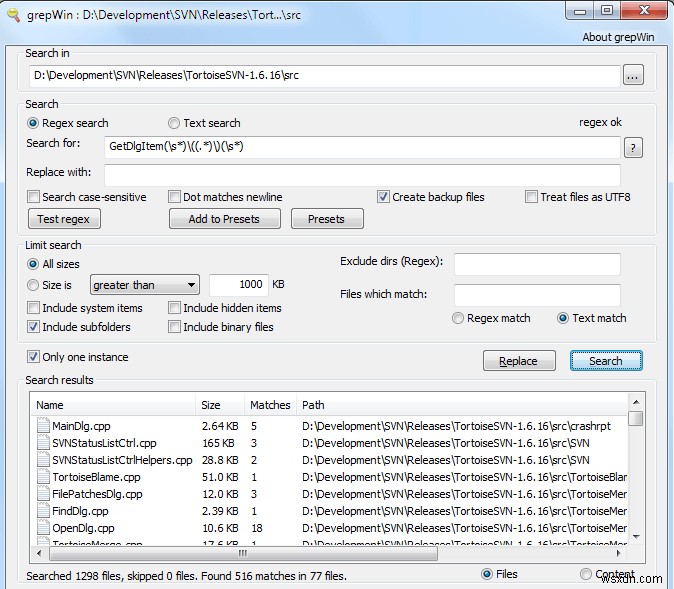Open the 'greater than' size dropdown

(x=144, y=285)
